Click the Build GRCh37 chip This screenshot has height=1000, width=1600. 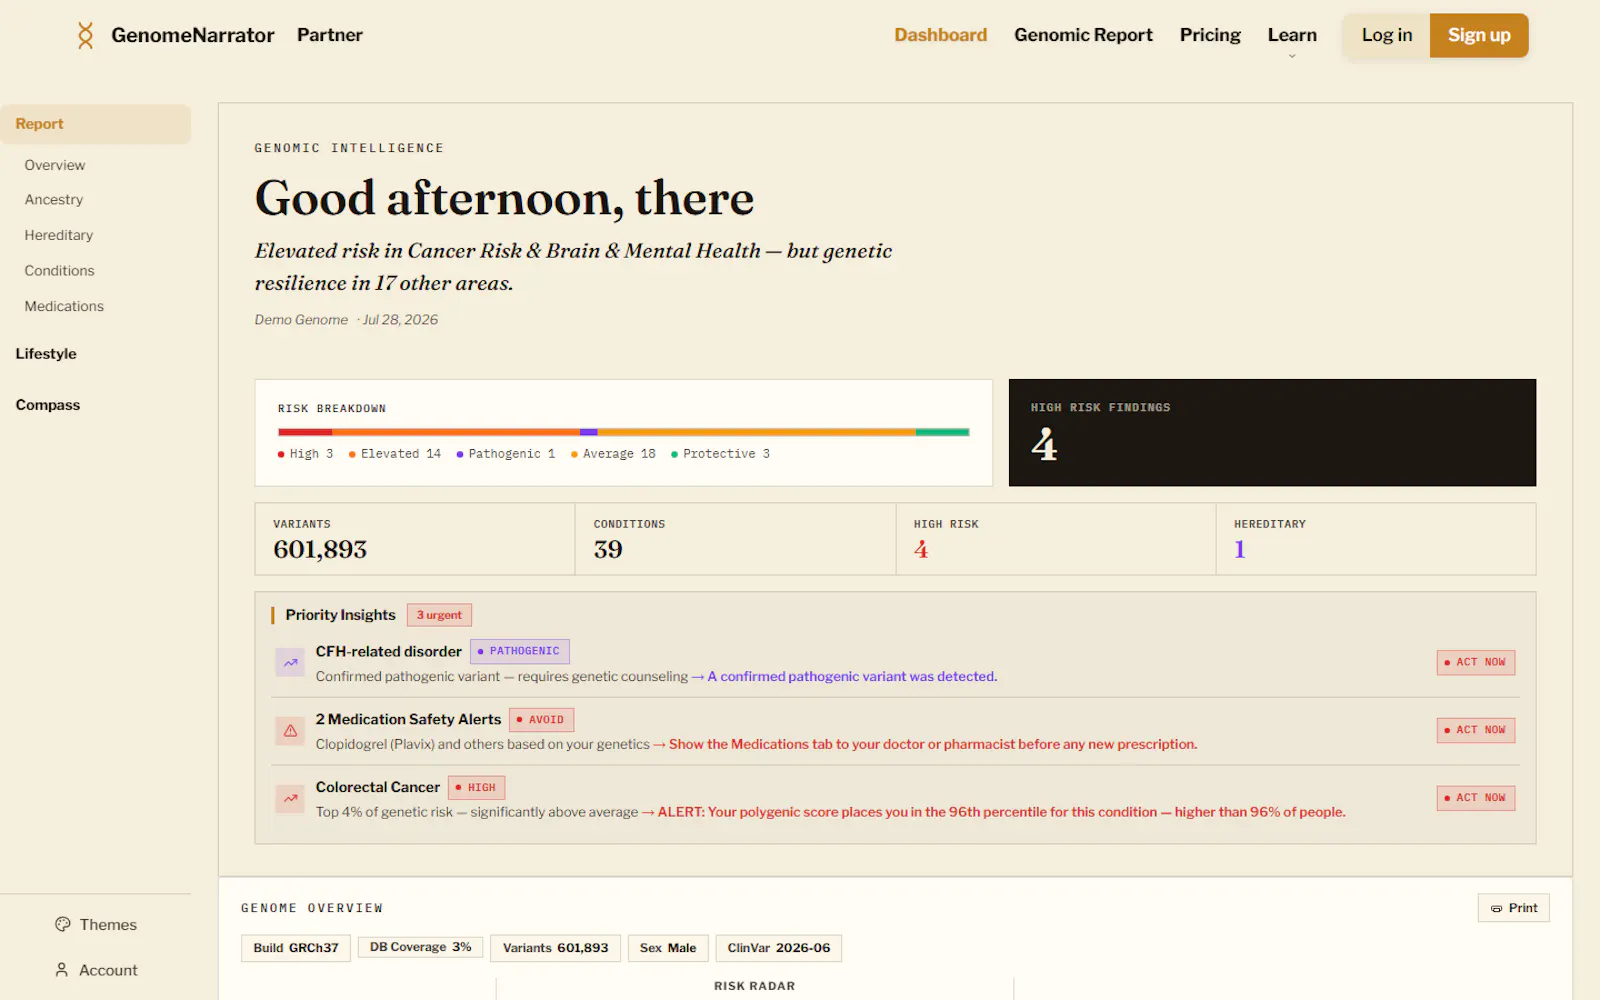tap(296, 948)
